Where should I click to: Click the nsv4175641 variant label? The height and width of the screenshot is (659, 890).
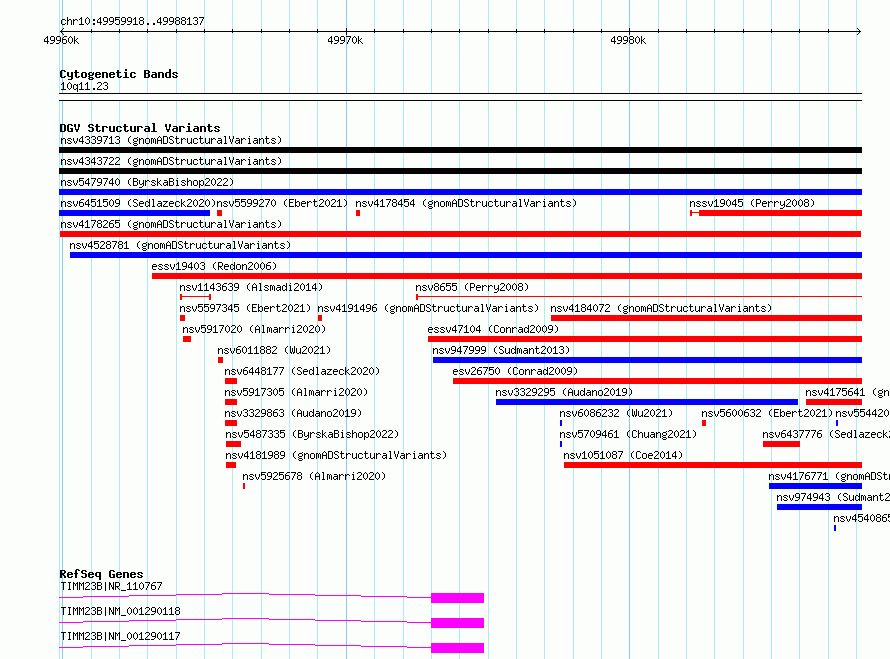pyautogui.click(x=847, y=392)
